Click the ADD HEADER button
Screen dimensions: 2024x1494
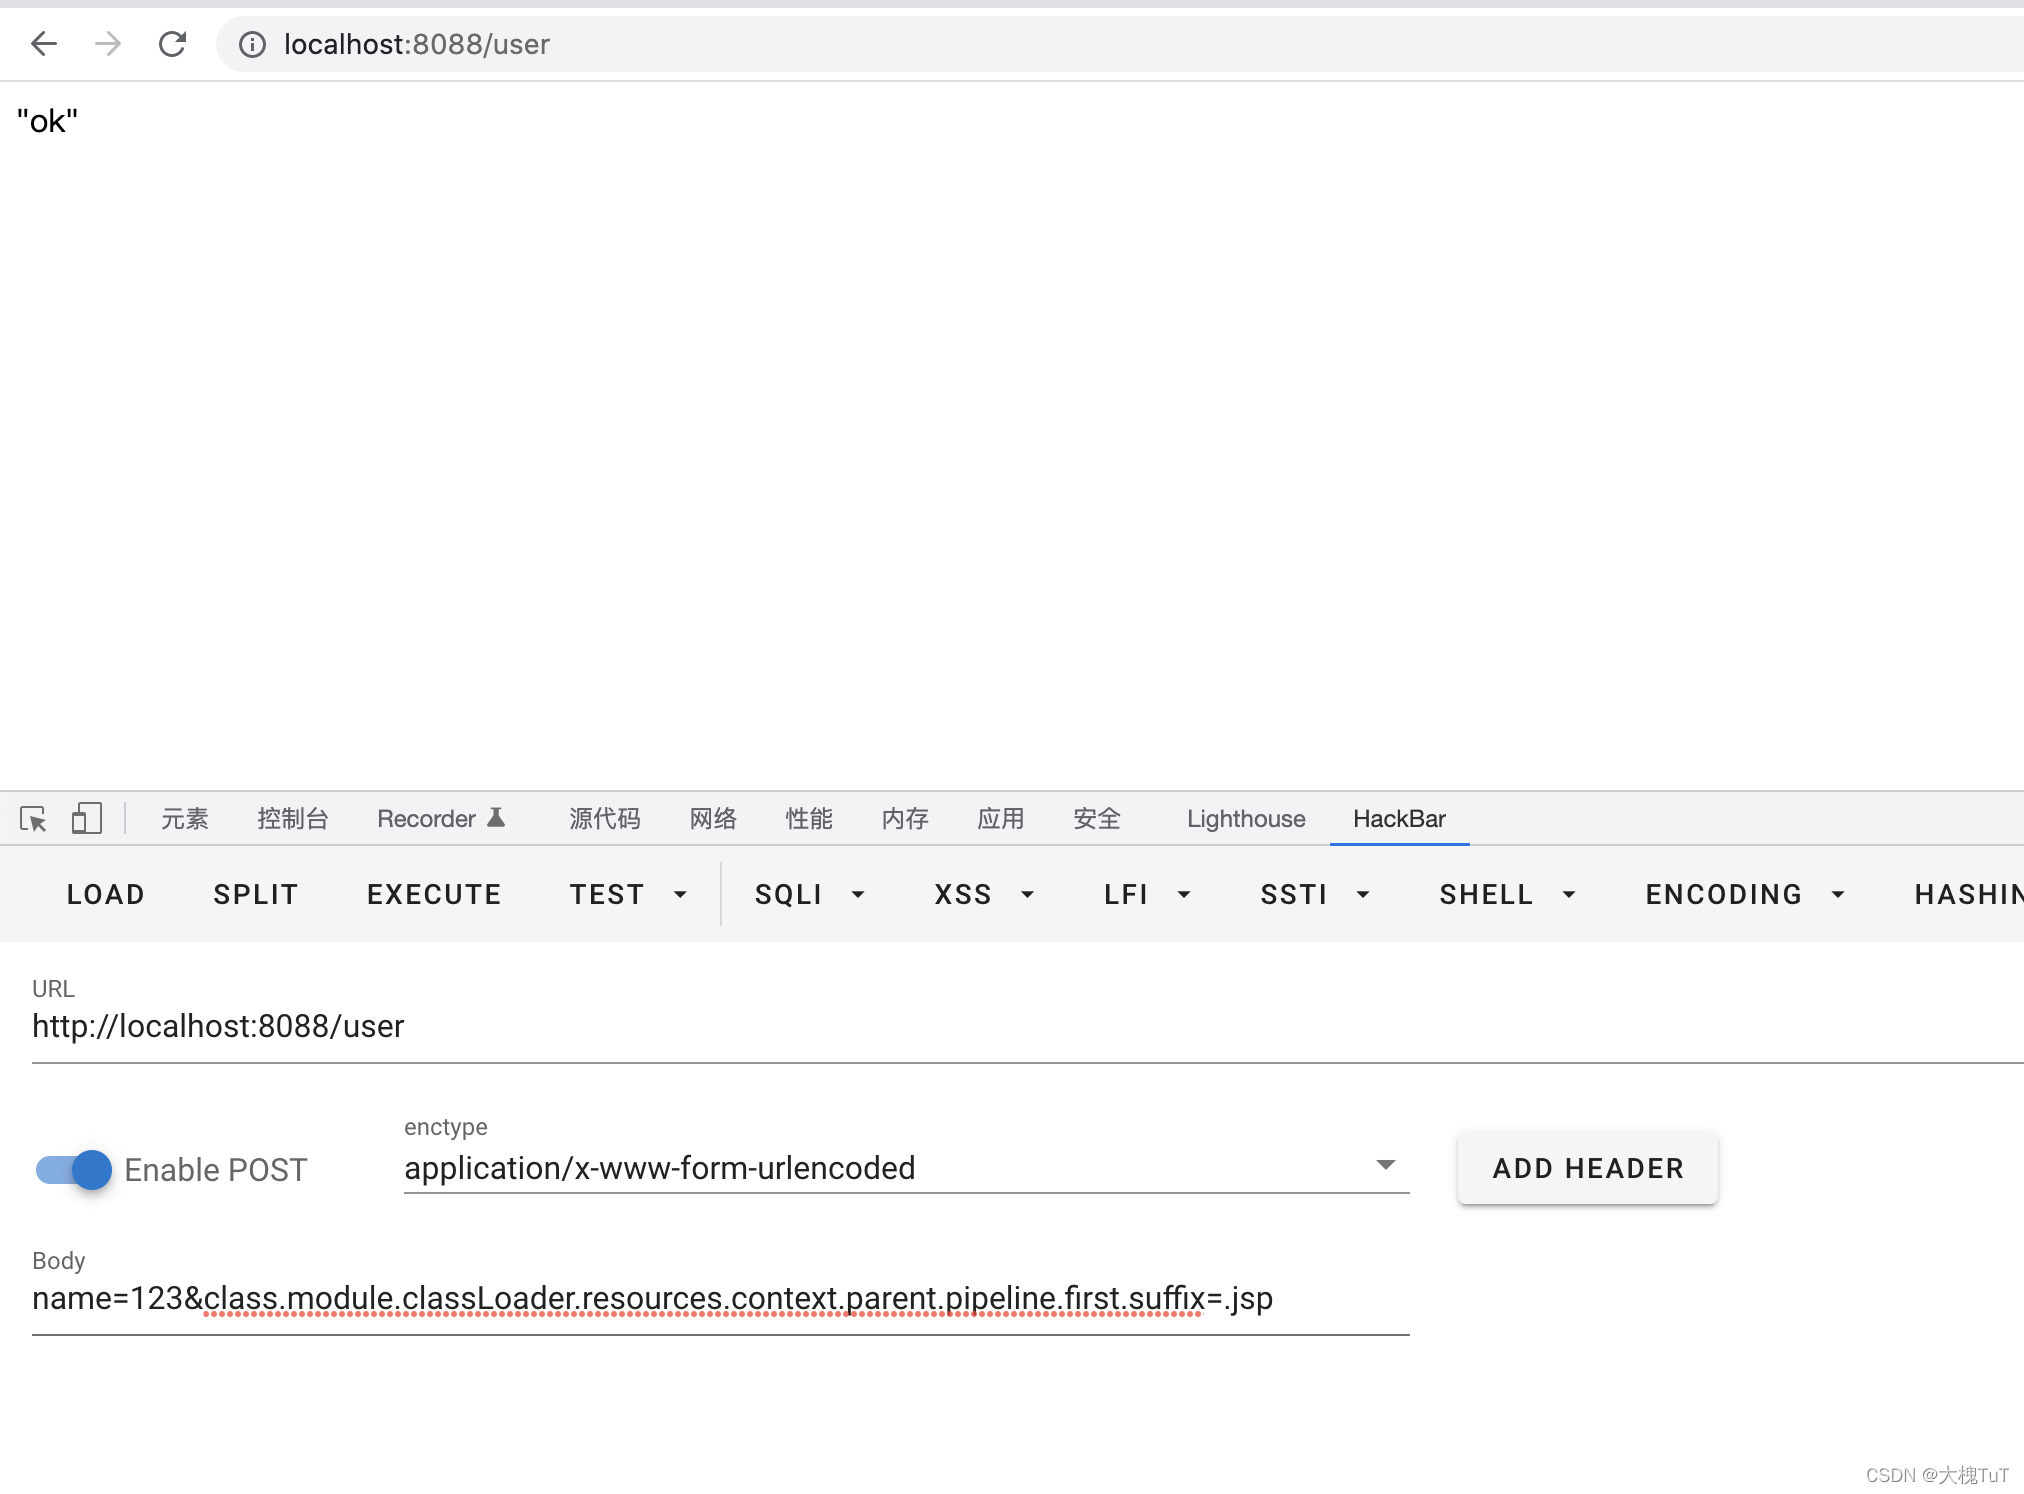point(1588,1168)
